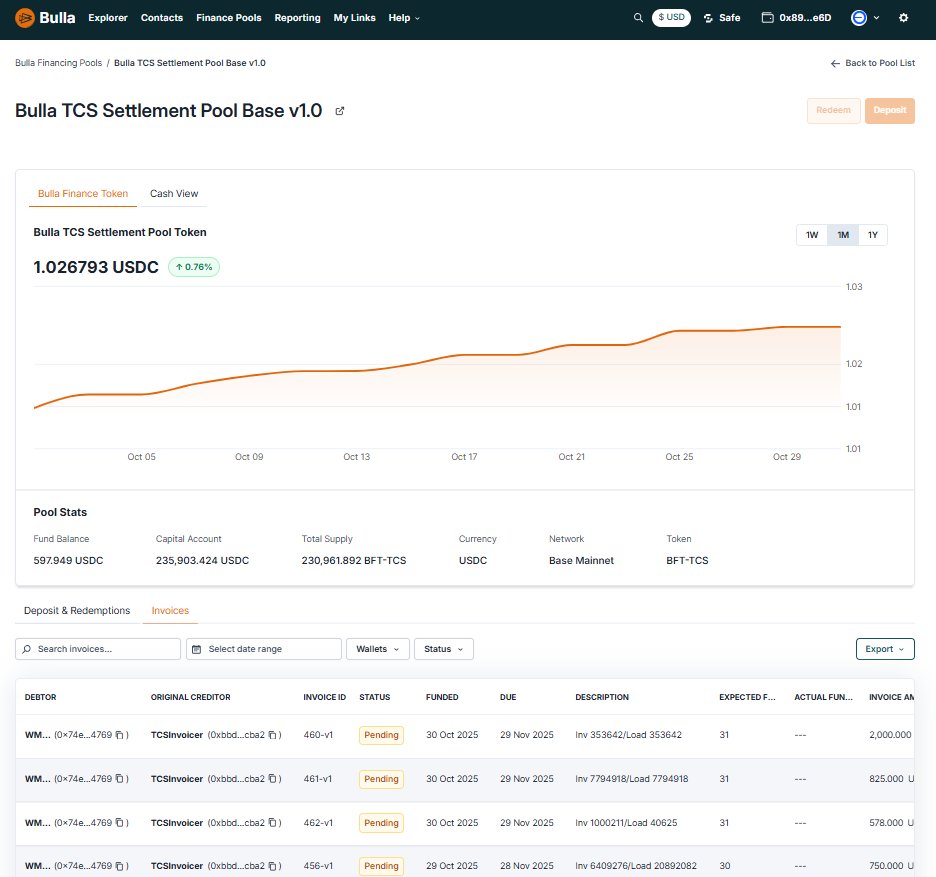936x877 pixels.
Task: Open the search icon in the navbar
Action: point(638,17)
